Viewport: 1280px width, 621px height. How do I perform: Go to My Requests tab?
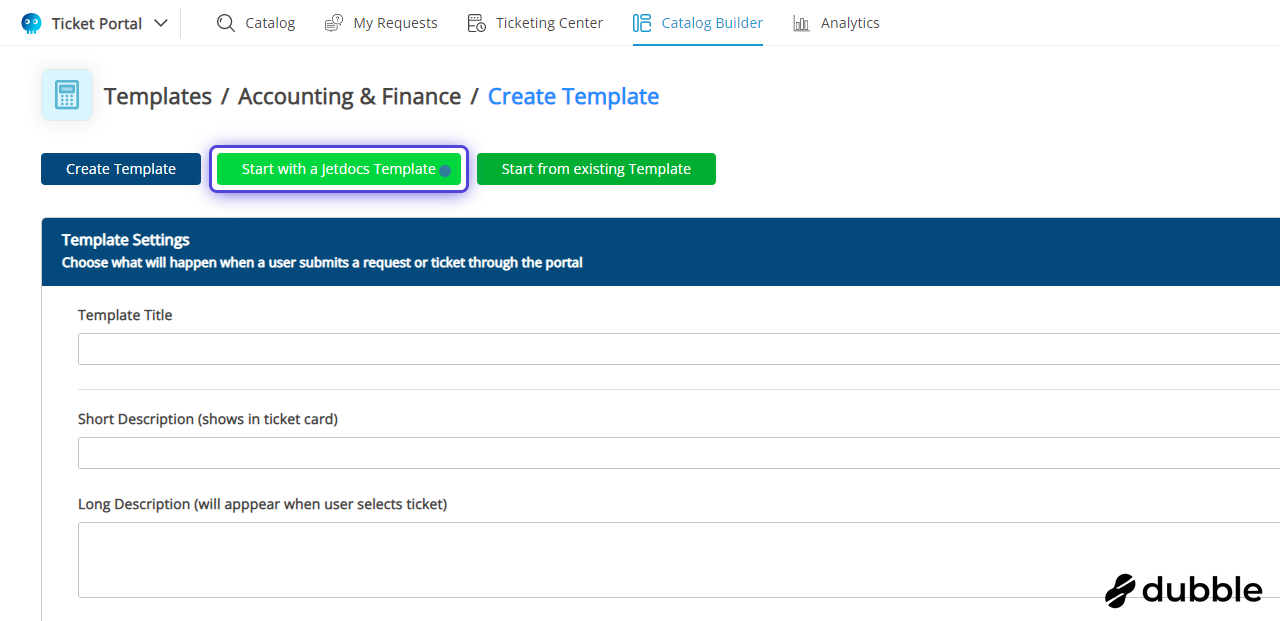[x=381, y=23]
